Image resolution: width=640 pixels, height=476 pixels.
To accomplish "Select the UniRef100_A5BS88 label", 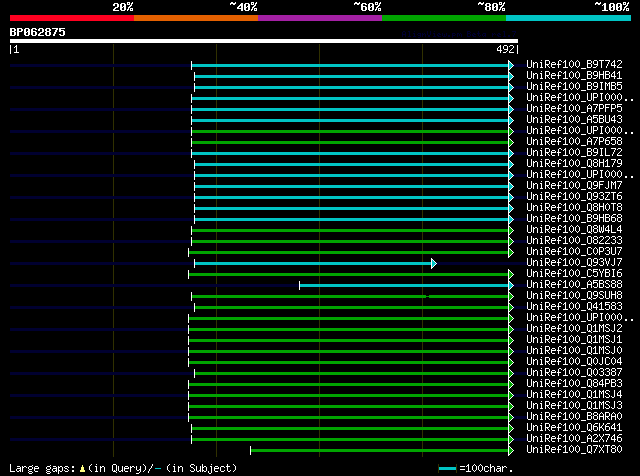I will click(574, 285).
